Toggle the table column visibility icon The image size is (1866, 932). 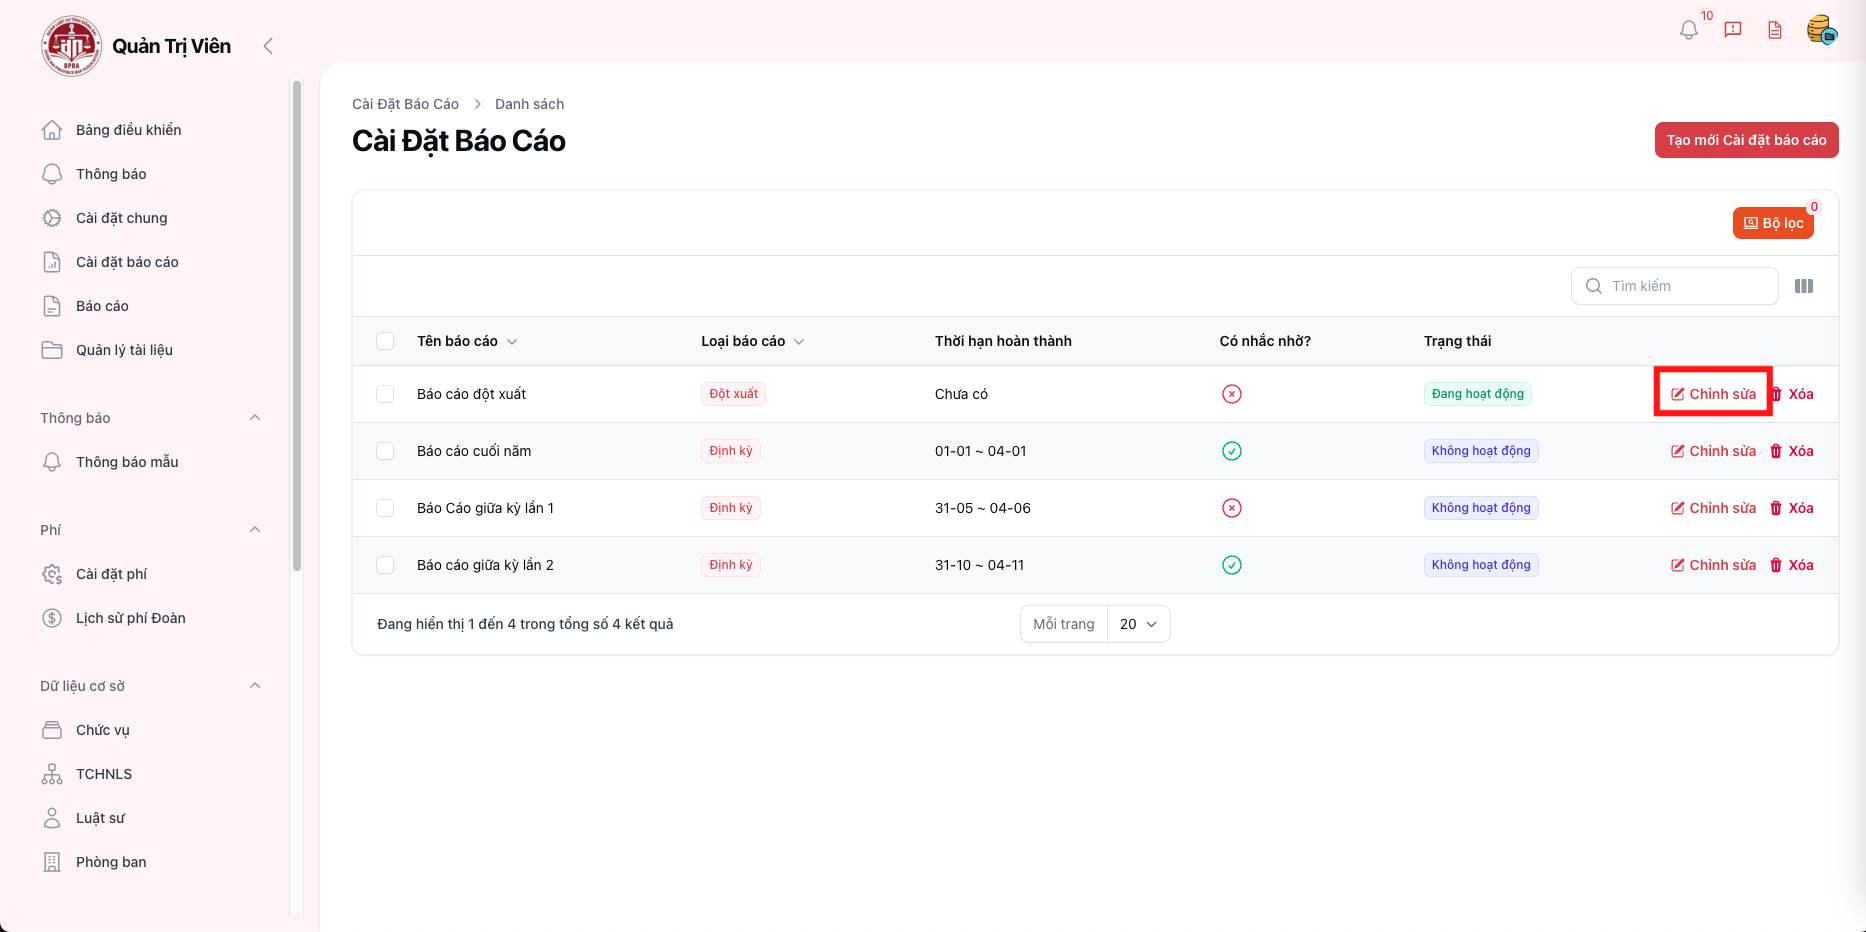[x=1804, y=286]
